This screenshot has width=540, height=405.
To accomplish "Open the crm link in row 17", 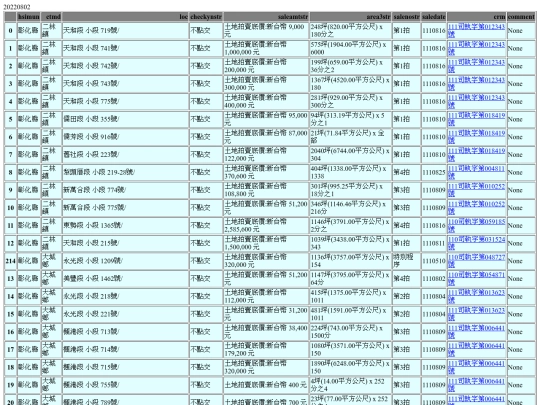I will click(476, 350).
